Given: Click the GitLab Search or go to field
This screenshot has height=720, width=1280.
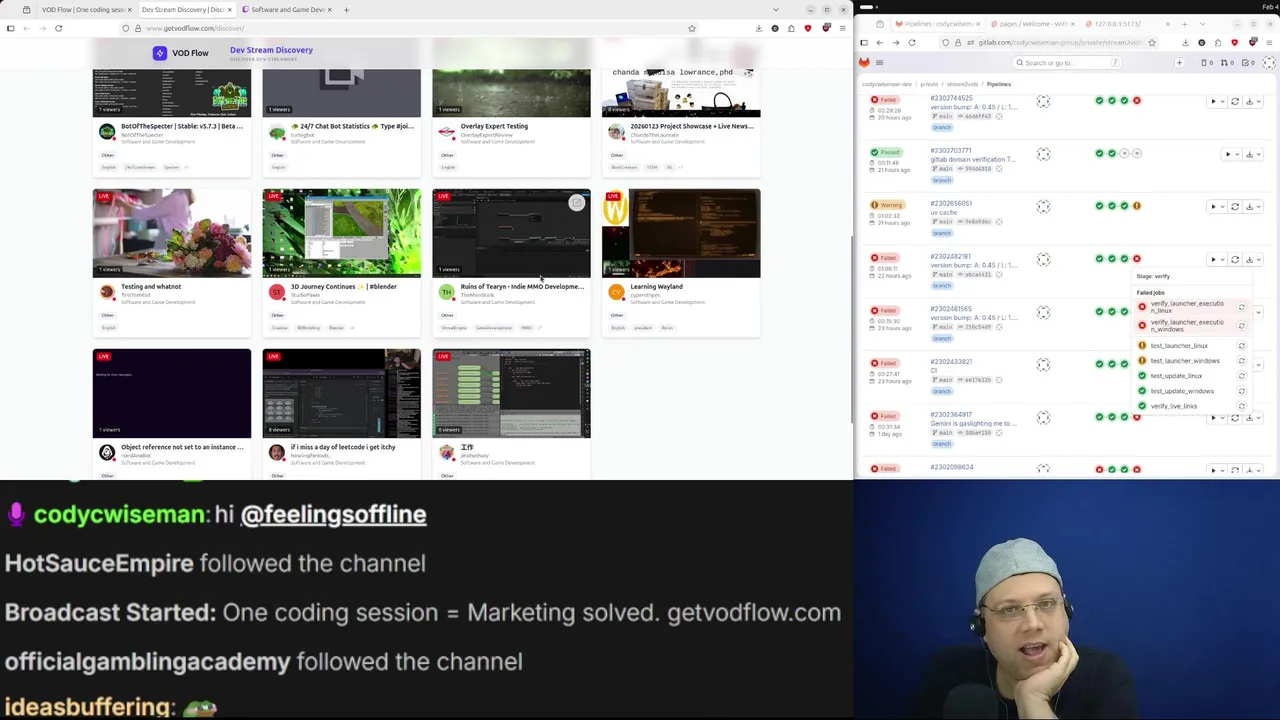Looking at the screenshot, I should 1066,63.
